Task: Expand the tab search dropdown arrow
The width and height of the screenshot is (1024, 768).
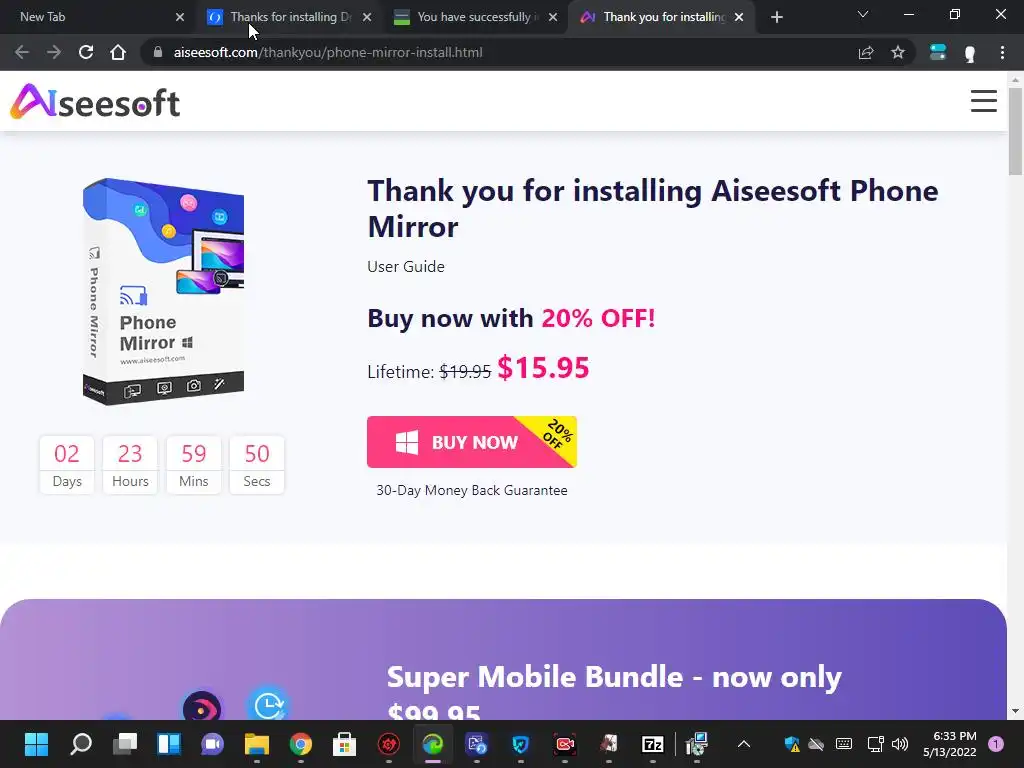Action: click(x=863, y=15)
